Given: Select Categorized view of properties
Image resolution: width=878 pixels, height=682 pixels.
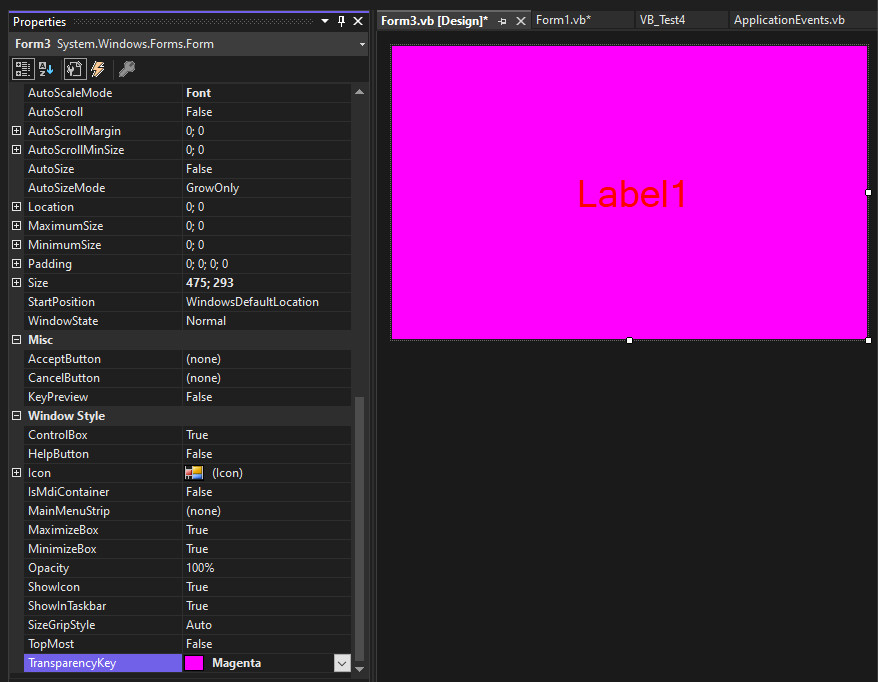Looking at the screenshot, I should tap(22, 68).
